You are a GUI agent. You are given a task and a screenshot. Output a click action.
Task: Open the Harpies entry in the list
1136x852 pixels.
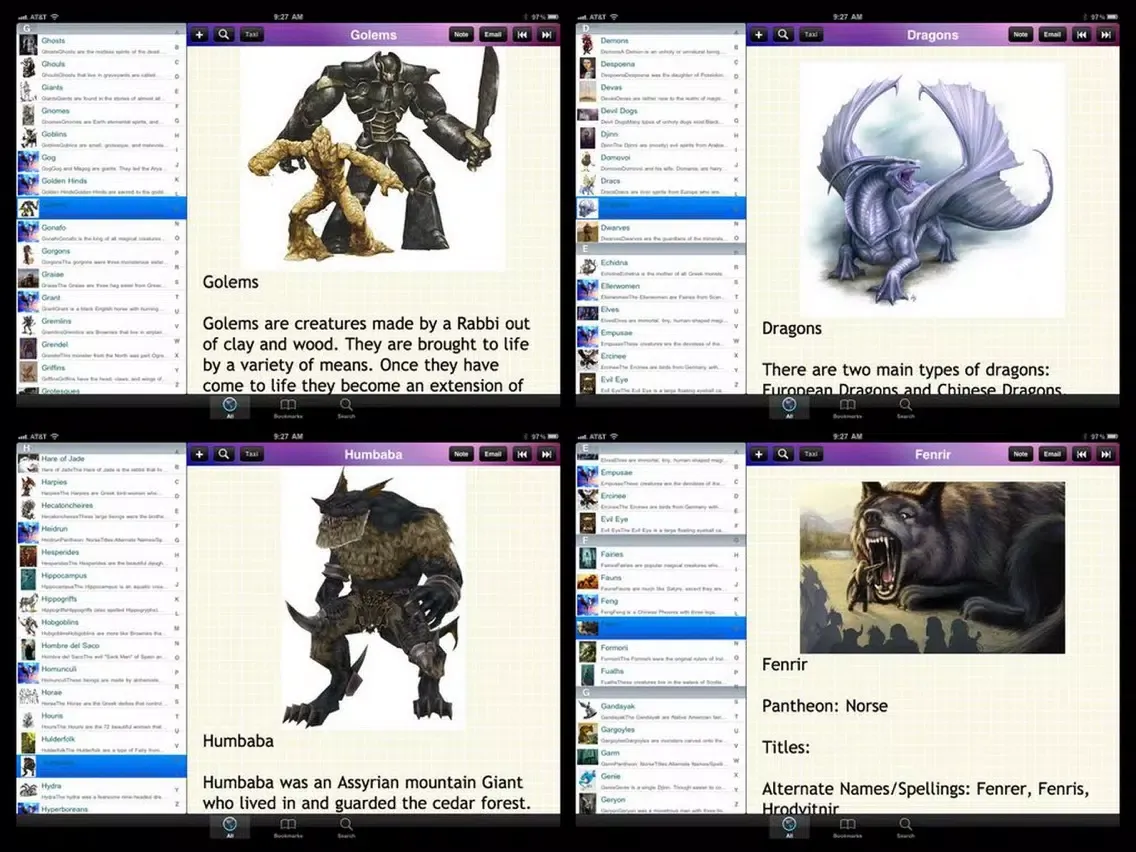[96, 487]
